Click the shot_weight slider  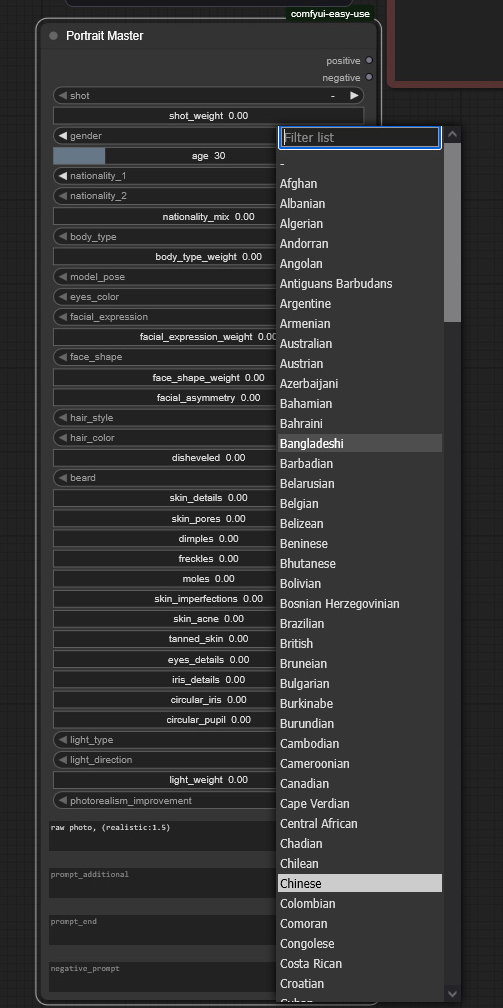pos(208,116)
